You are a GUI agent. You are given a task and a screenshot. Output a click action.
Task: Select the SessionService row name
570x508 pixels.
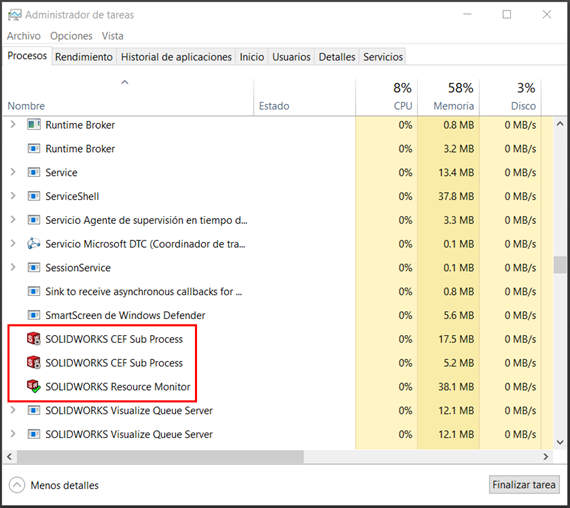point(78,268)
